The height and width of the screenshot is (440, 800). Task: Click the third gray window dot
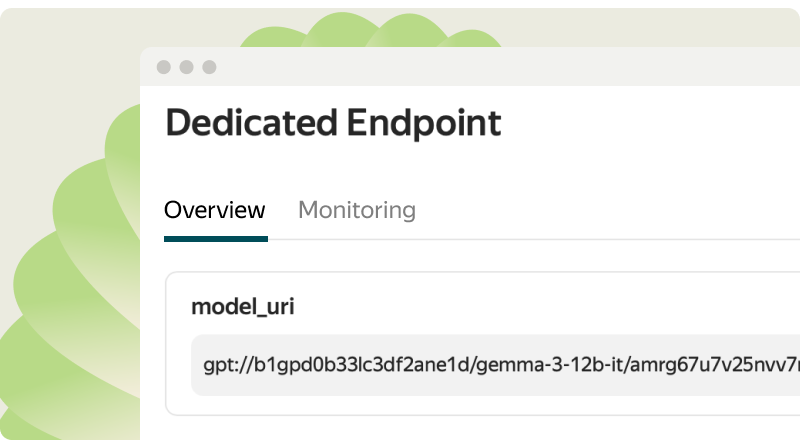[209, 67]
